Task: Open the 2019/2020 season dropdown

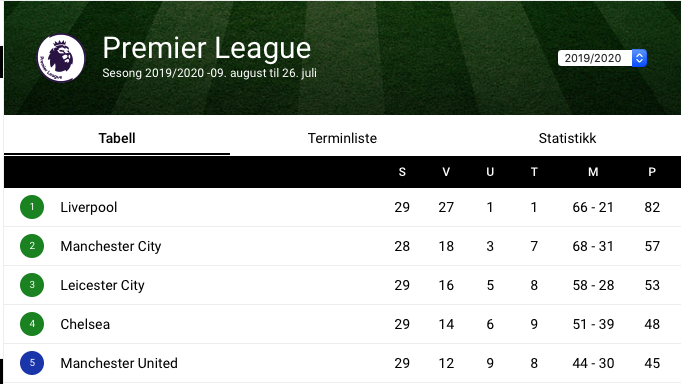Action: pos(602,58)
